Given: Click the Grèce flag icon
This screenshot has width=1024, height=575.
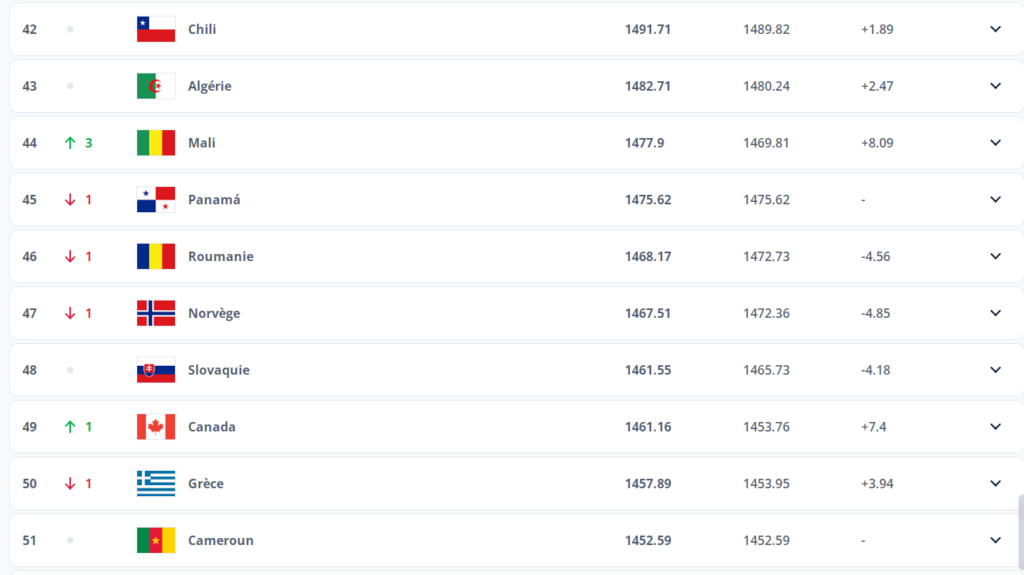Looking at the screenshot, I should 156,484.
